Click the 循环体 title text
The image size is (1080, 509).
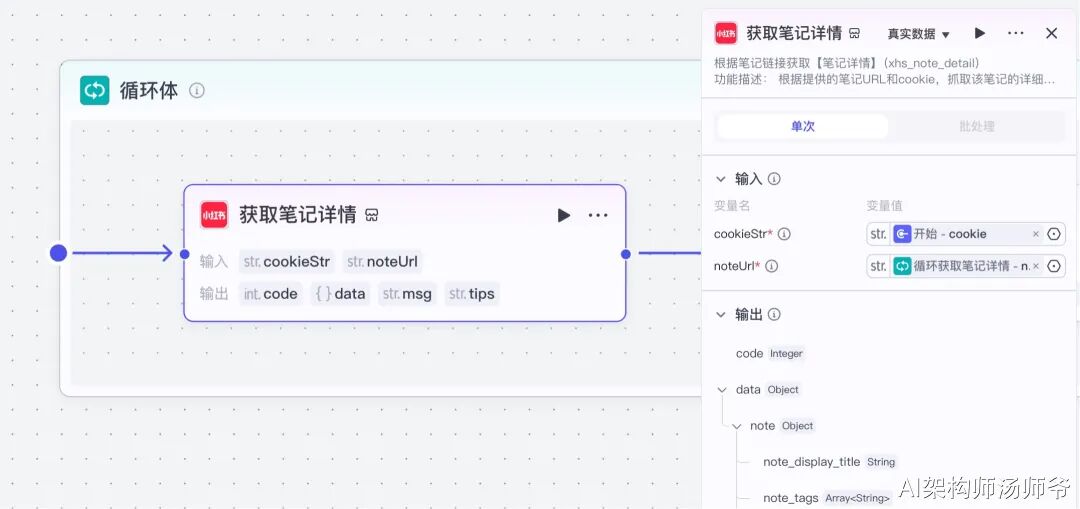click(x=149, y=90)
